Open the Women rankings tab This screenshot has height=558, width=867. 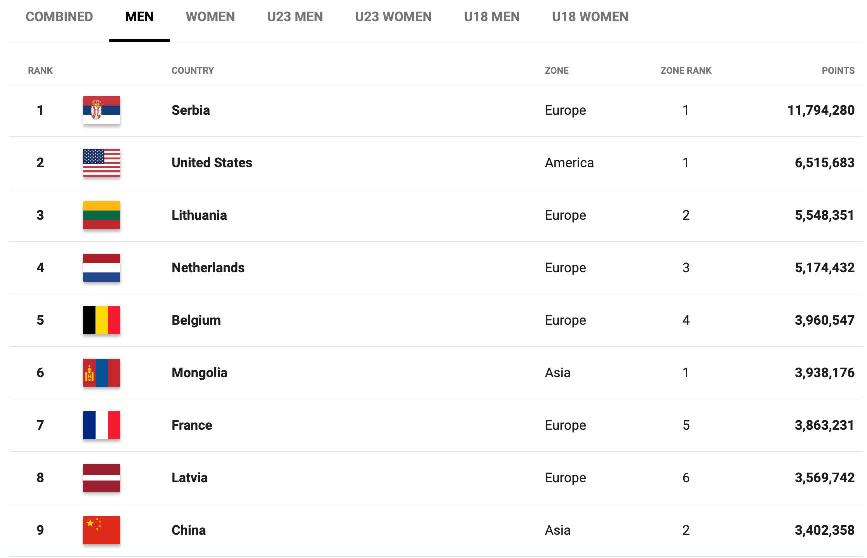click(210, 17)
